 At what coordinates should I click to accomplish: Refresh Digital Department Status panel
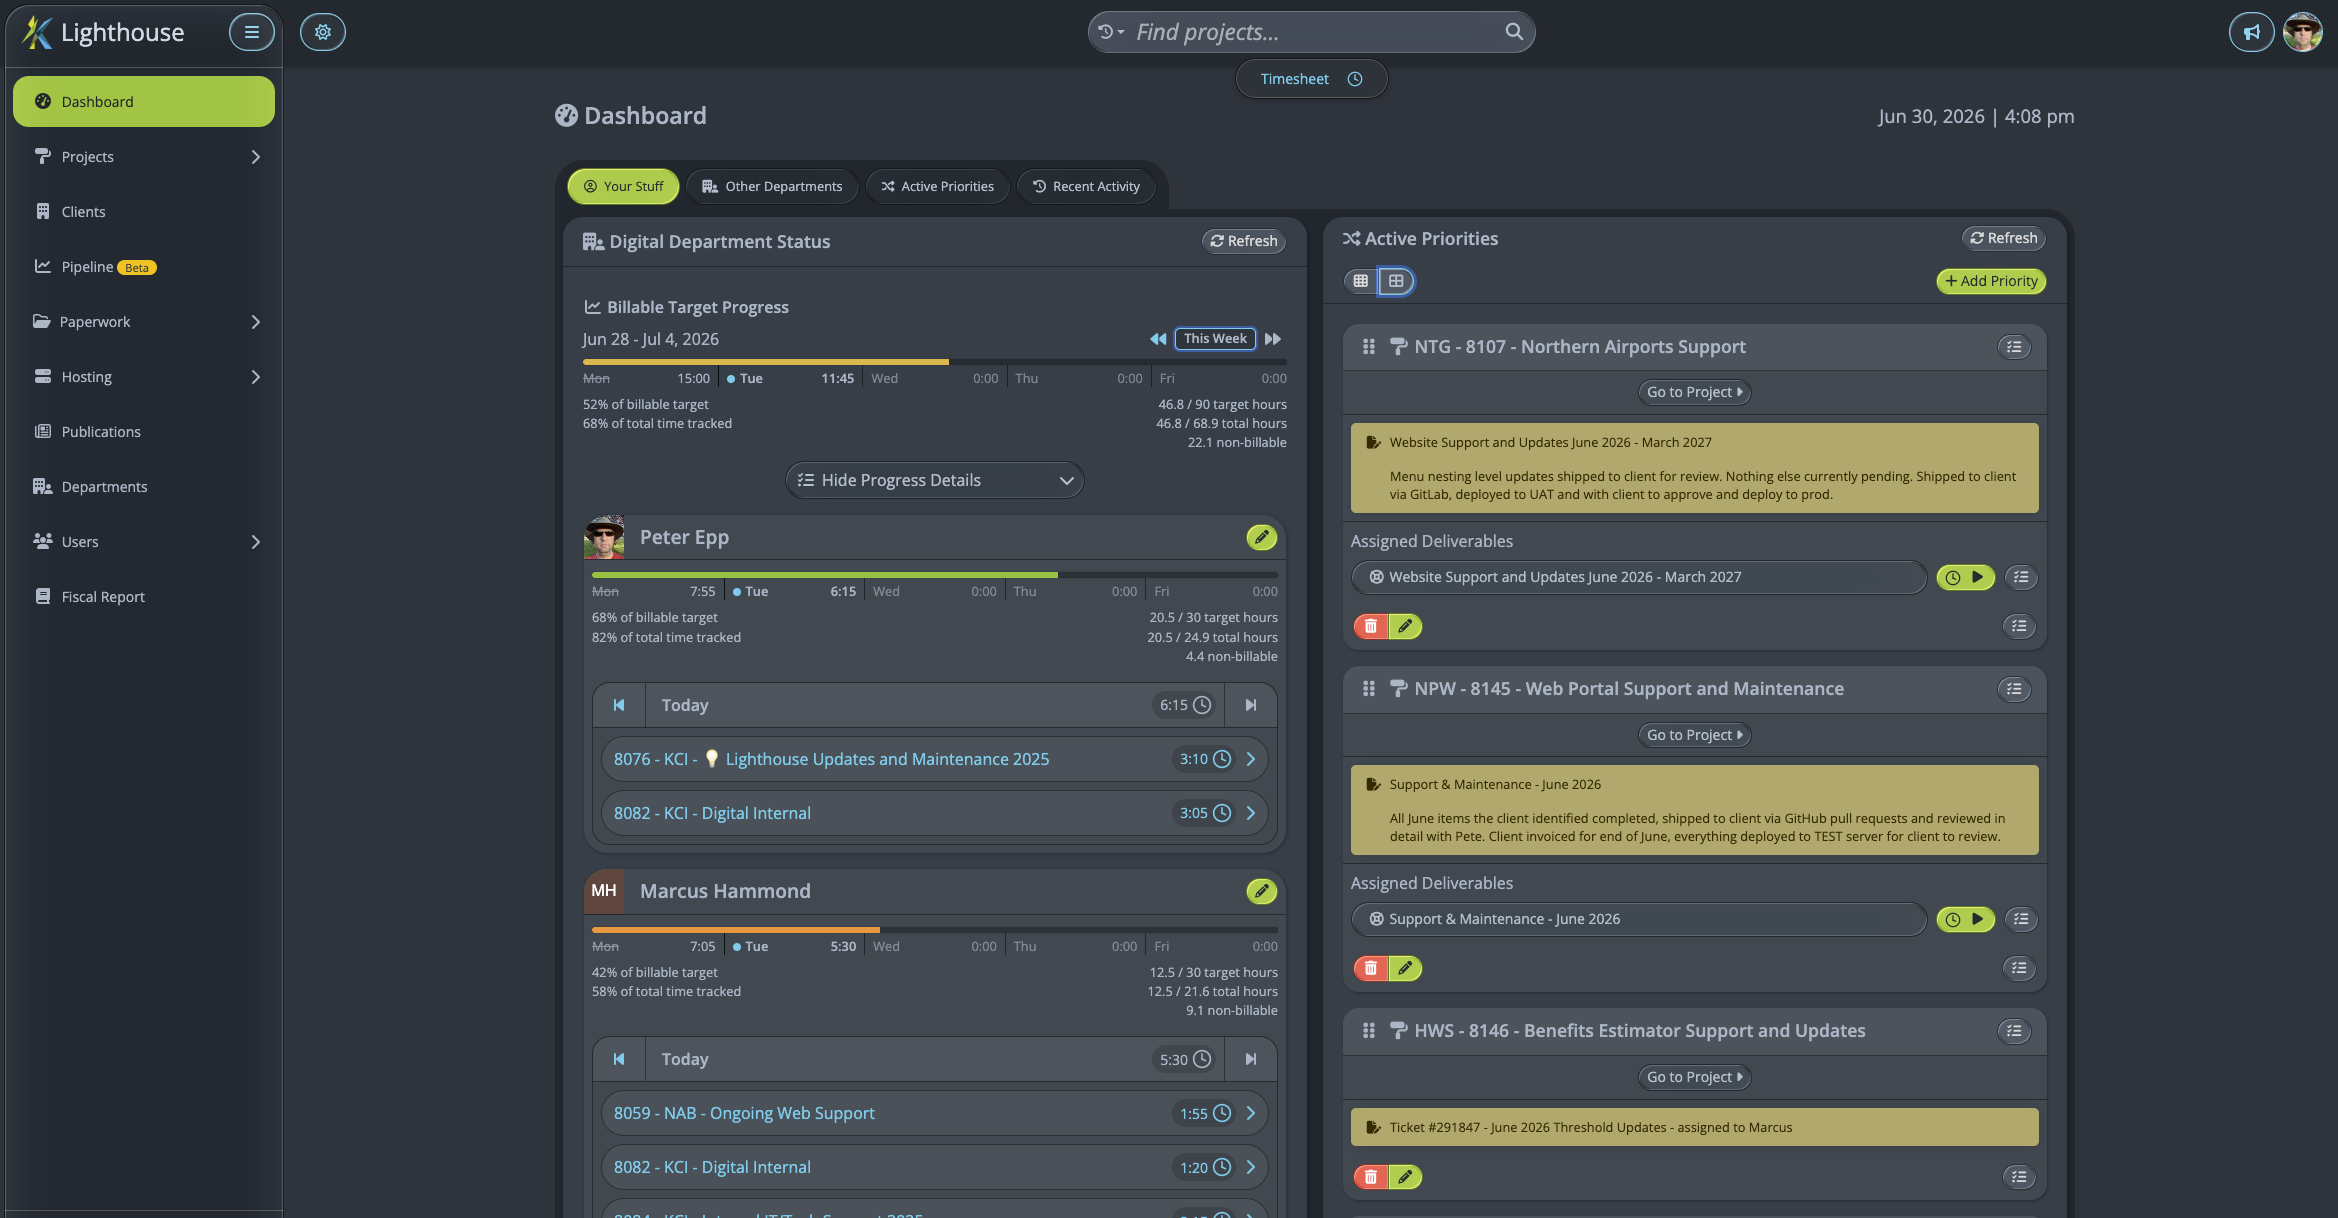pos(1243,241)
